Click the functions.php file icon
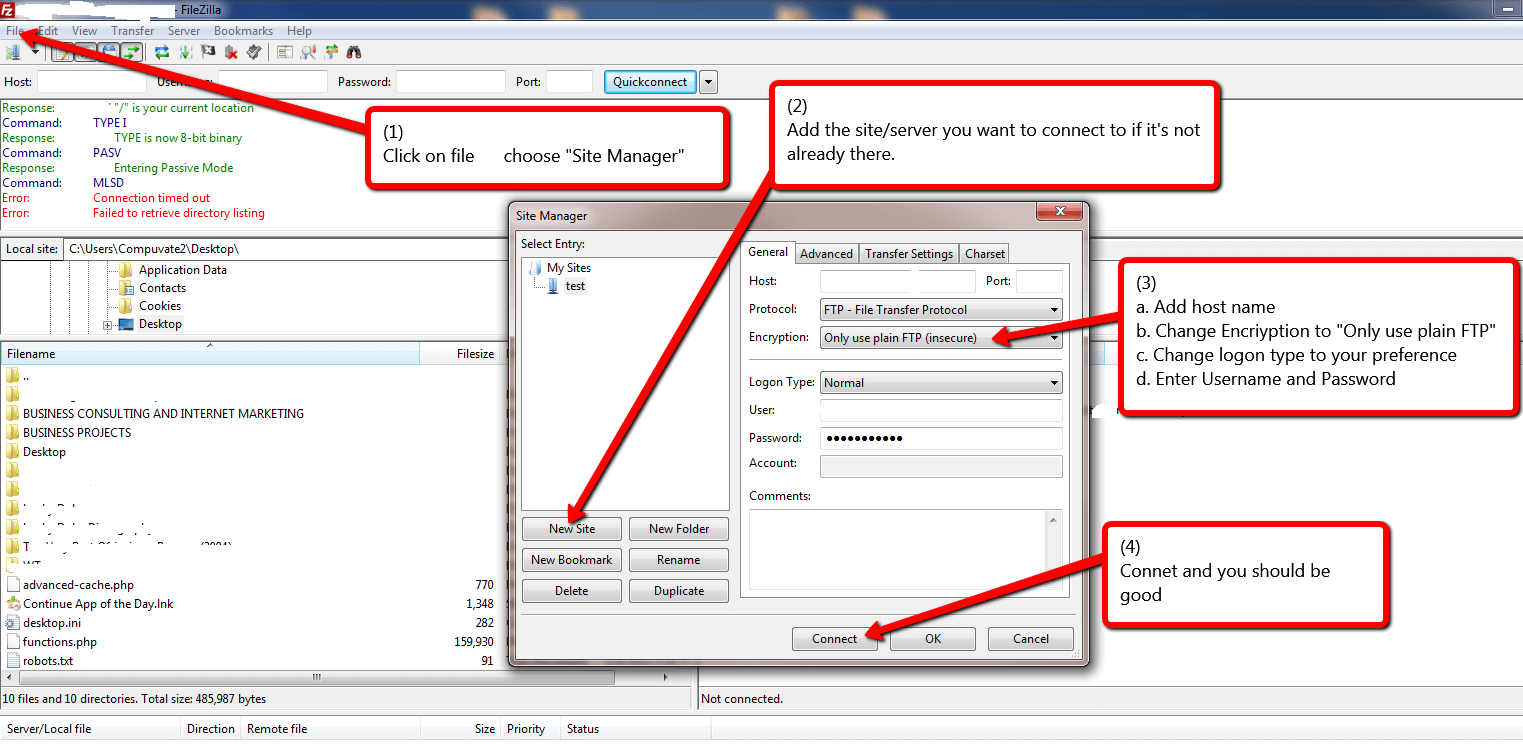 [x=12, y=641]
